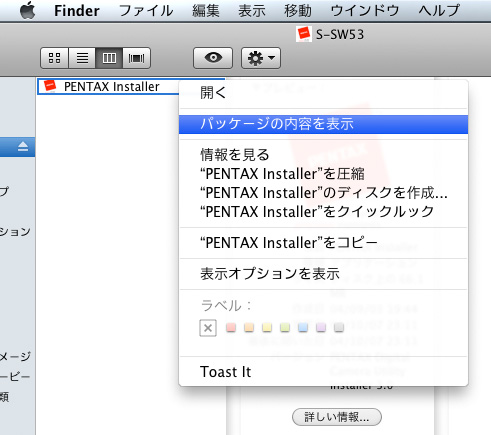The image size is (491, 435).
Task: Apply the purple label color
Action: [321, 327]
